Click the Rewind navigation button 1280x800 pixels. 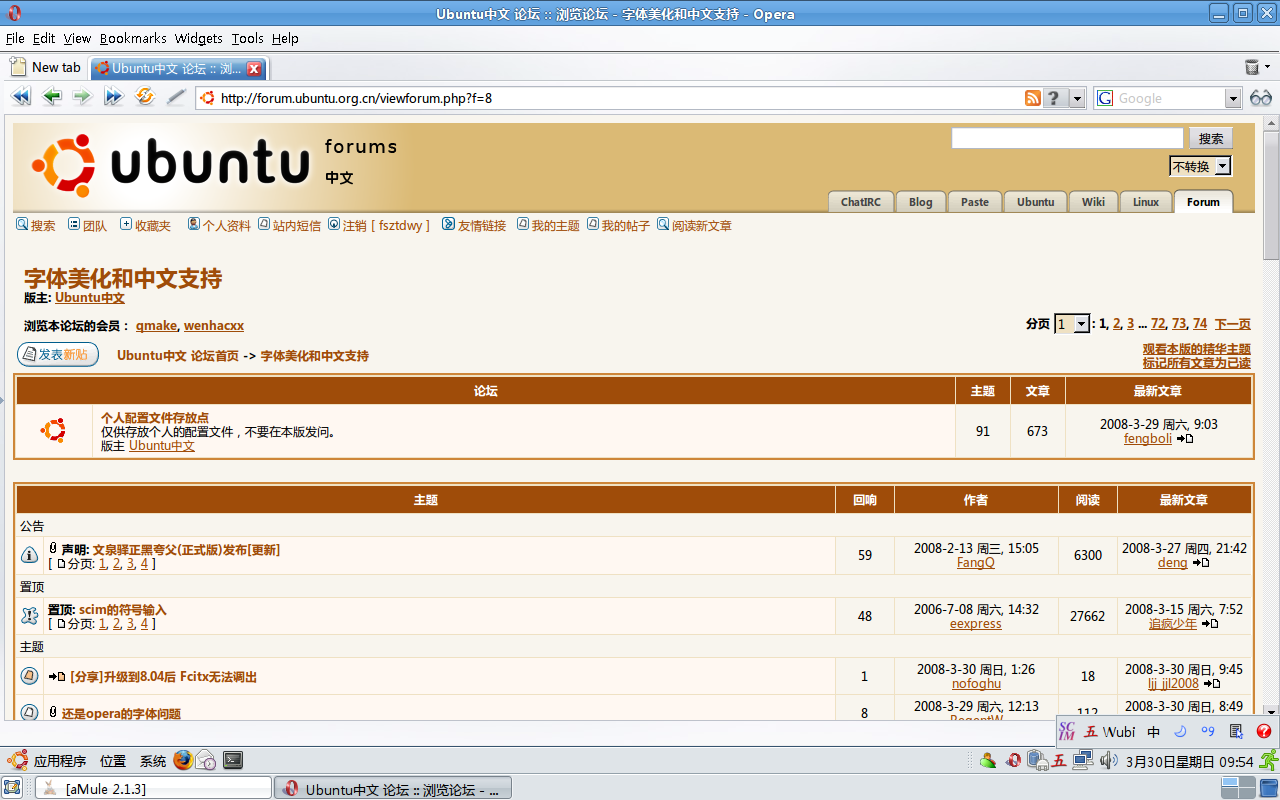point(21,97)
